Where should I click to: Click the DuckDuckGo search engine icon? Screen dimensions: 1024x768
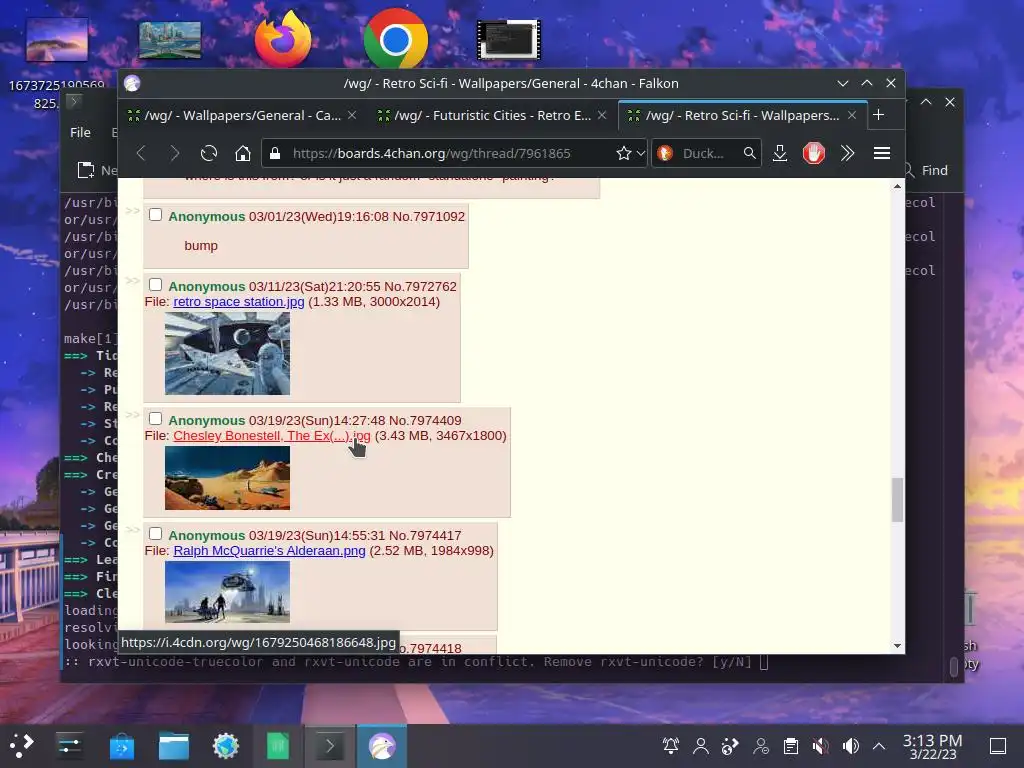[665, 153]
